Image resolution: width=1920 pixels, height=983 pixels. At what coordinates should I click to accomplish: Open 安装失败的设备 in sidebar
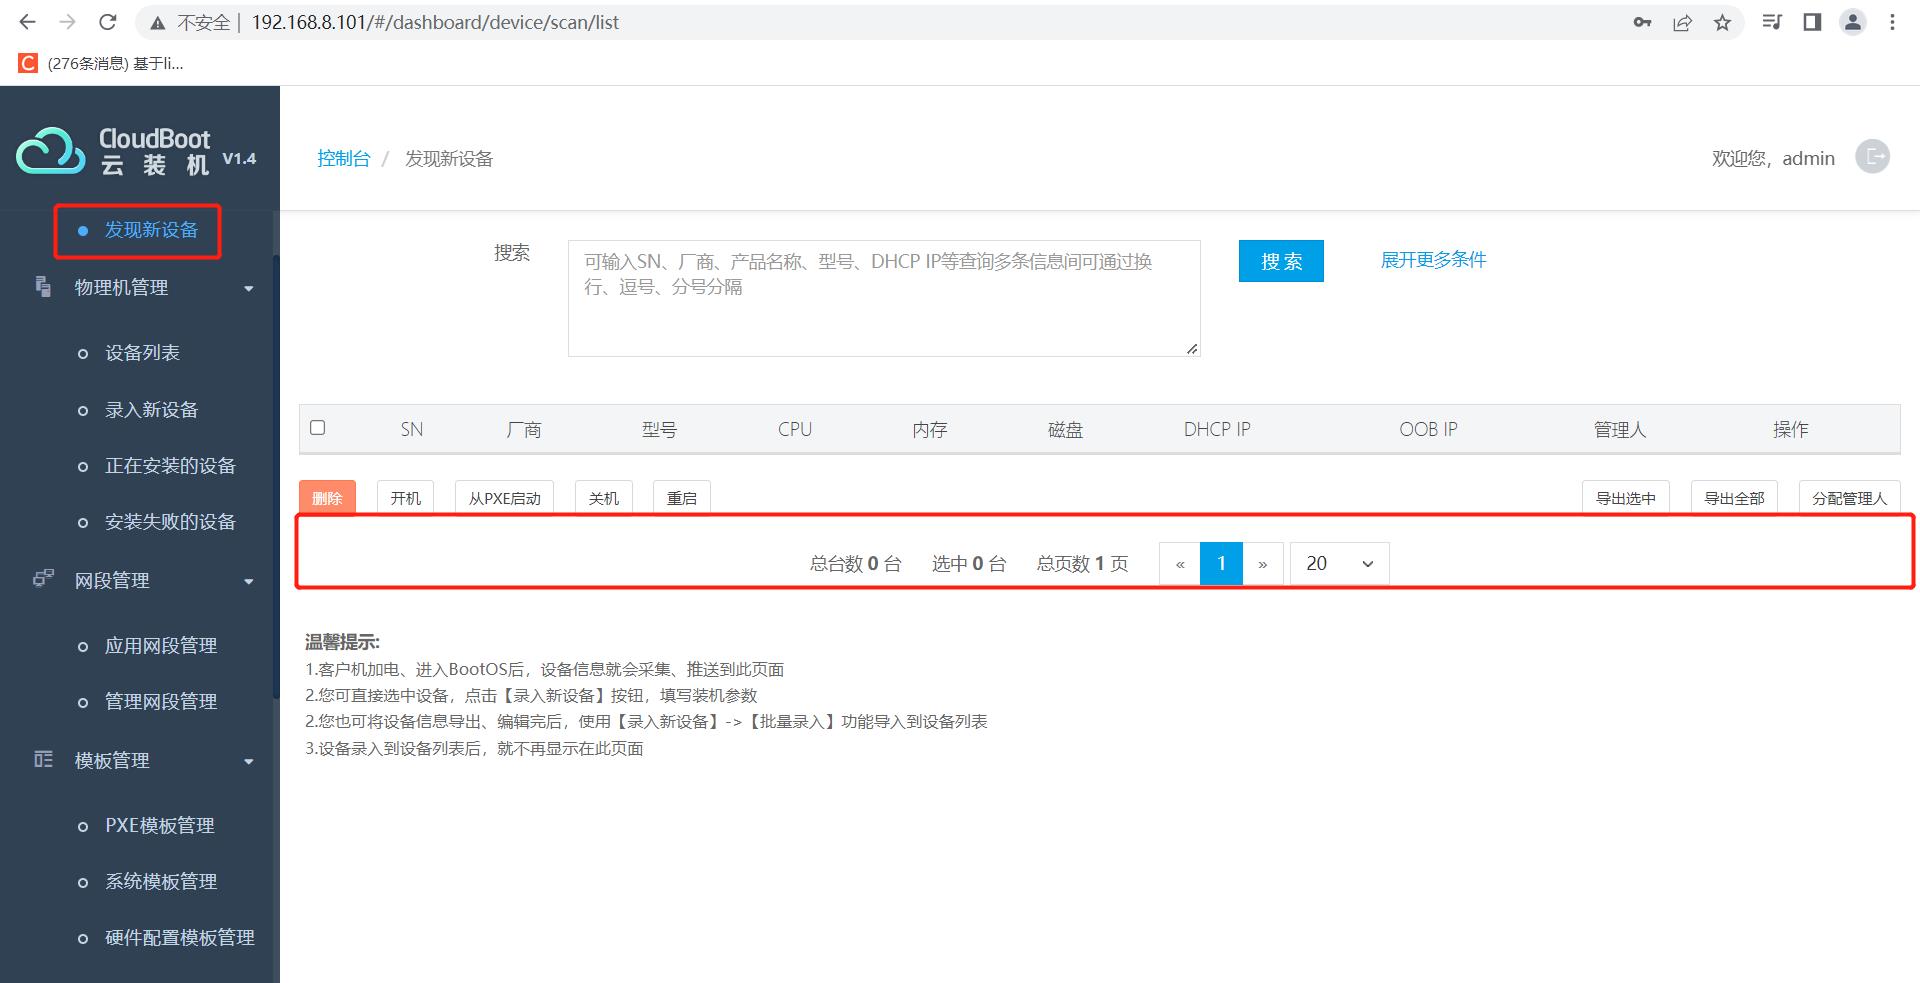tap(170, 522)
